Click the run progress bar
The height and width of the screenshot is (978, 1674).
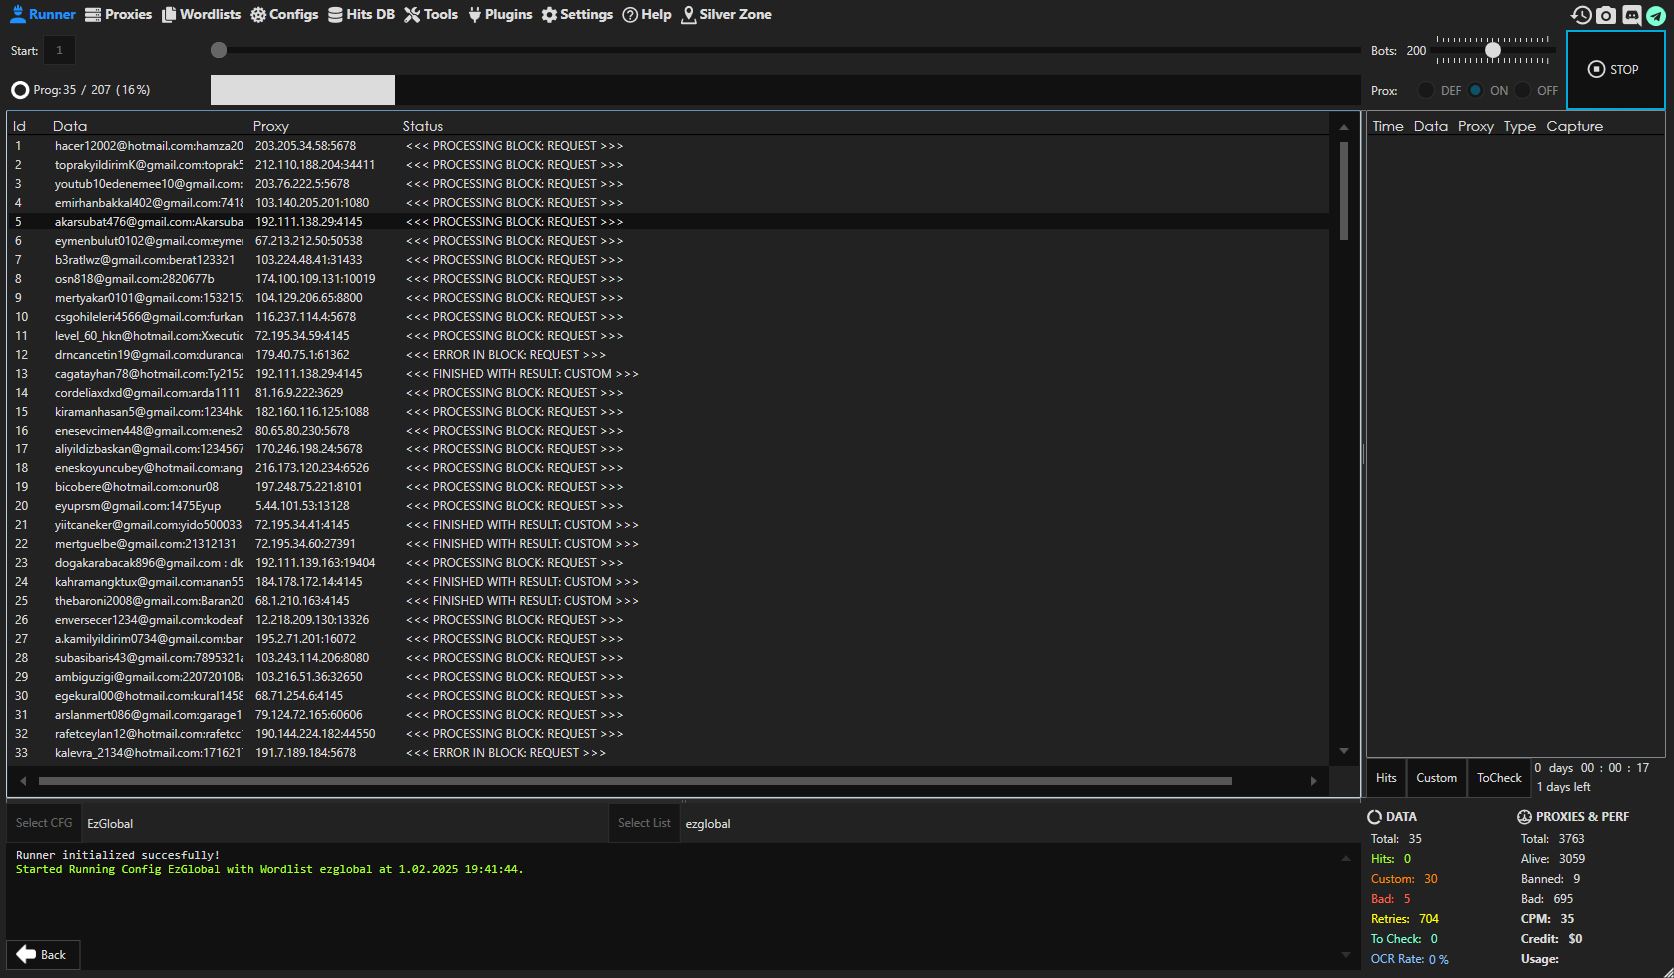pos(785,90)
